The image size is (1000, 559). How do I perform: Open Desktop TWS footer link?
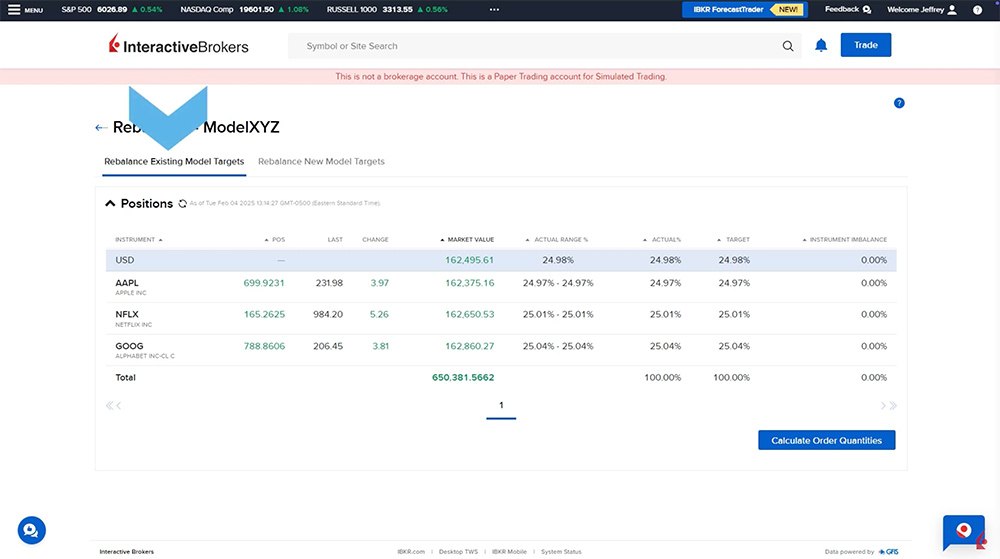point(458,552)
